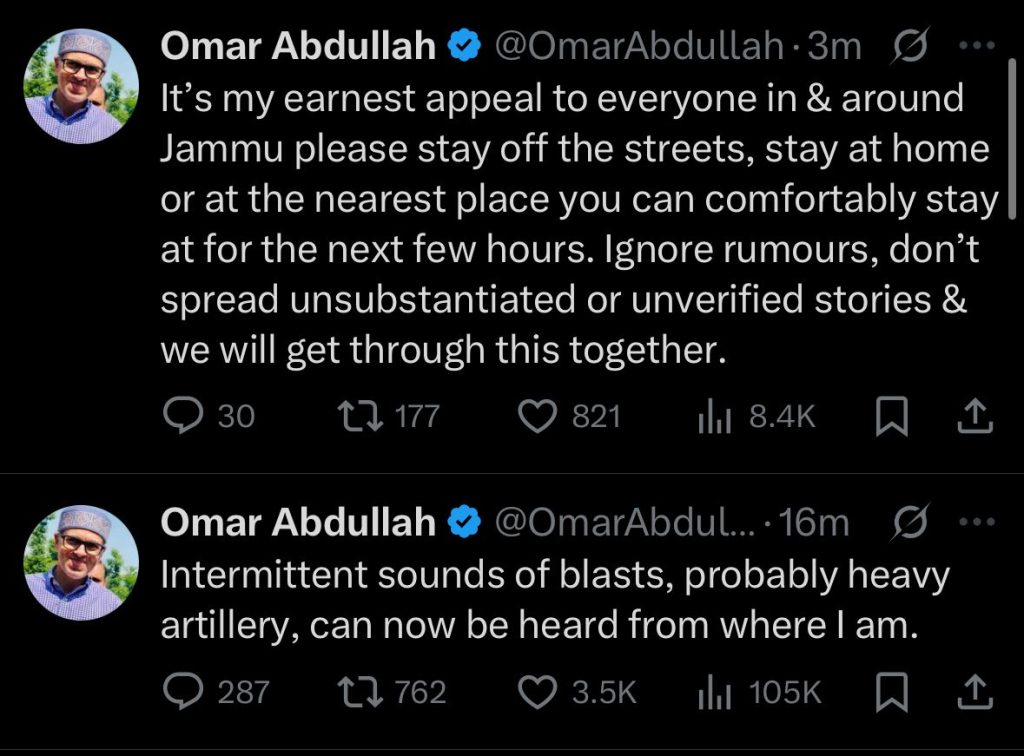The image size is (1024, 756).
Task: View analytics of the 105K views tweet
Action: coord(710,691)
